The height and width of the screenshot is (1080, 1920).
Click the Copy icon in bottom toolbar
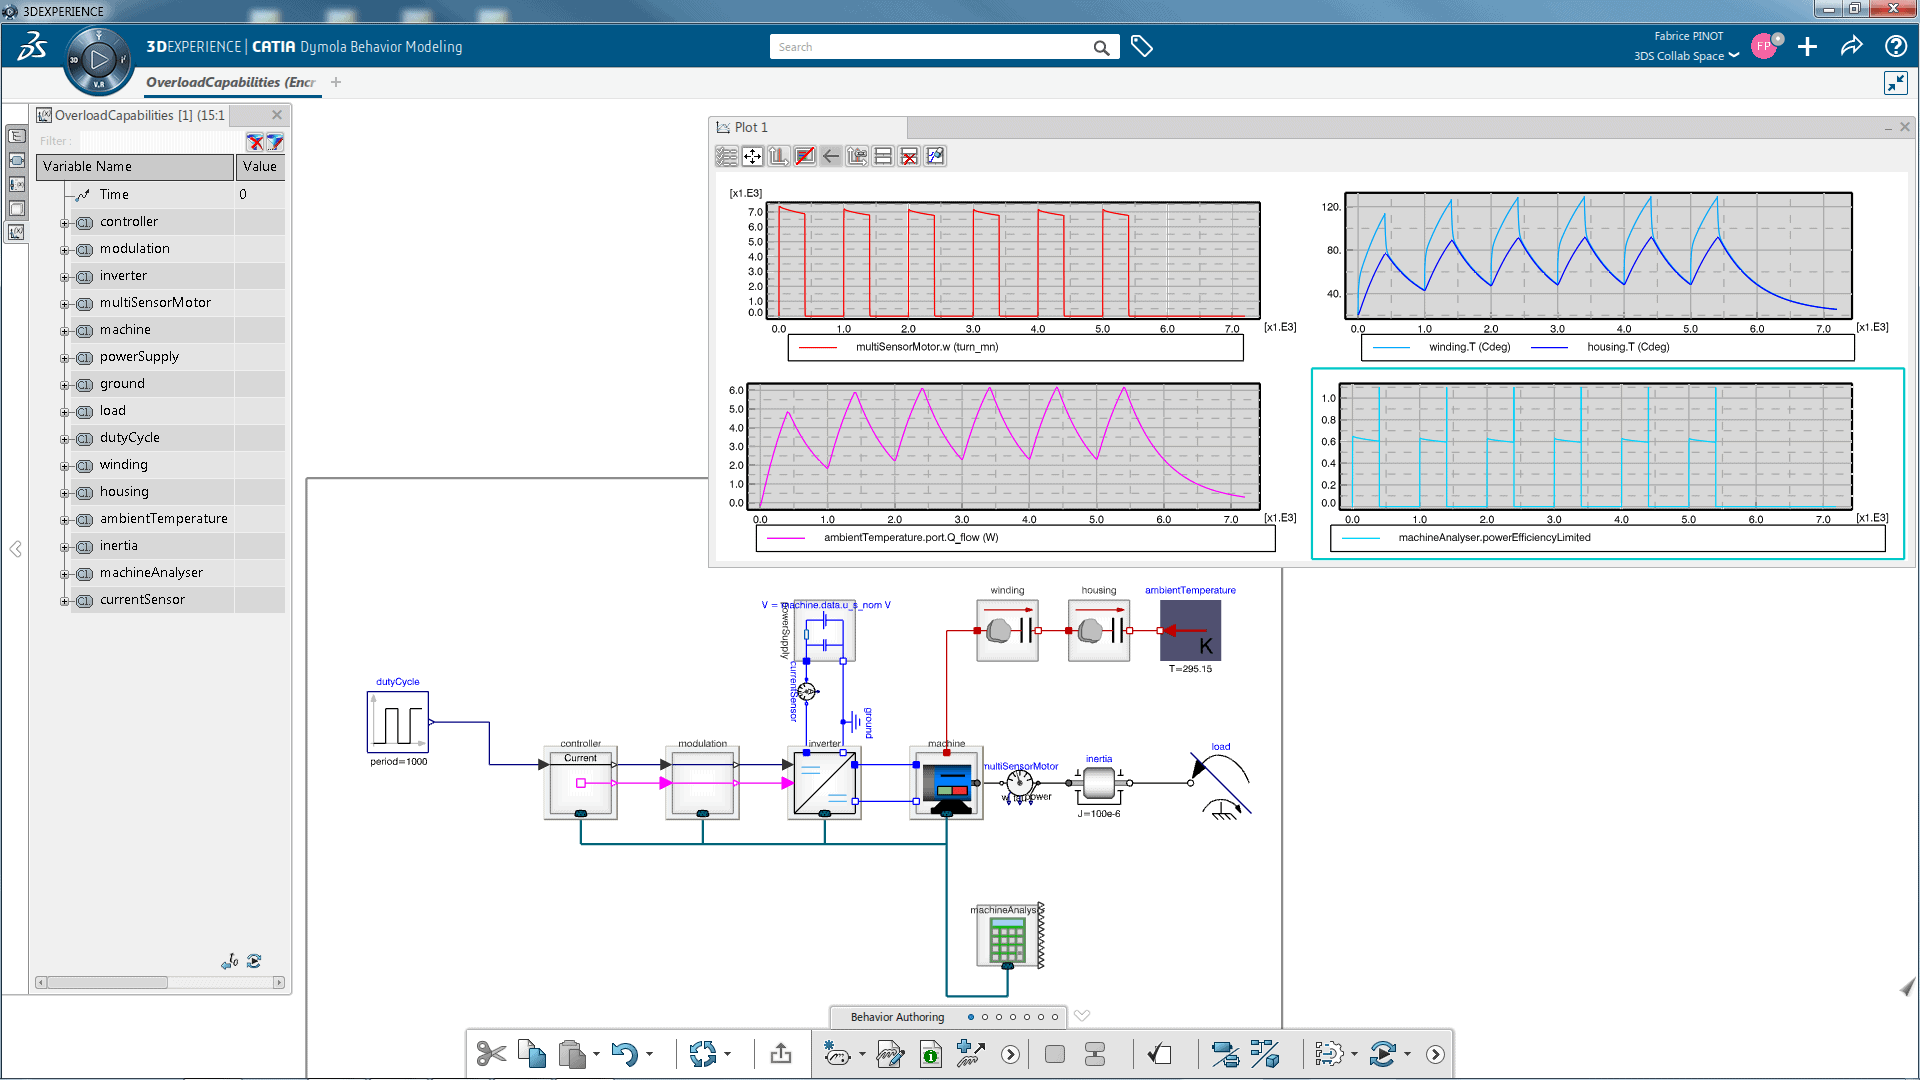pos(532,1054)
